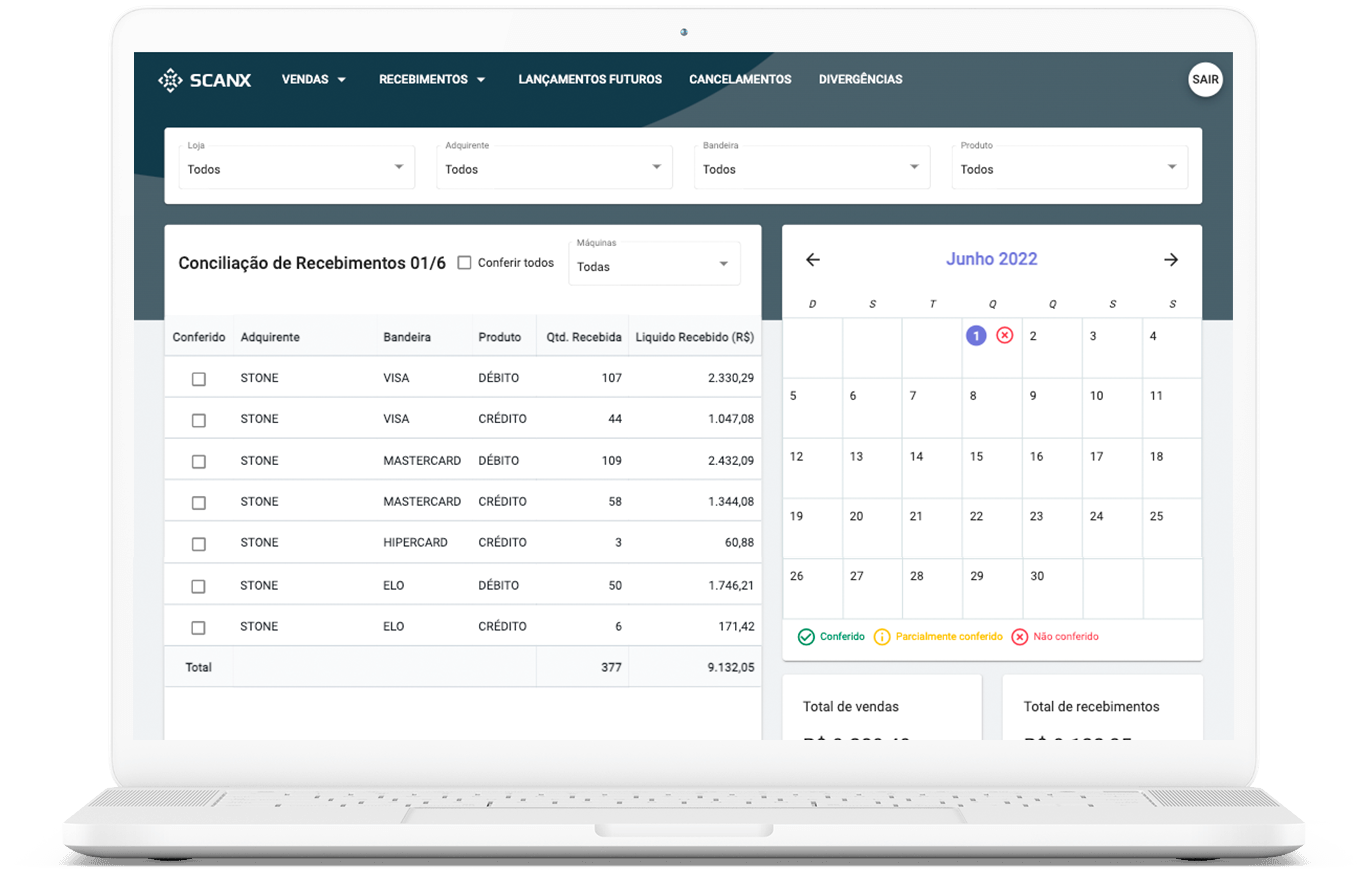Image resolution: width=1366 pixels, height=894 pixels.
Task: Check the STONE VISA DÉBITO row
Action: (x=199, y=379)
